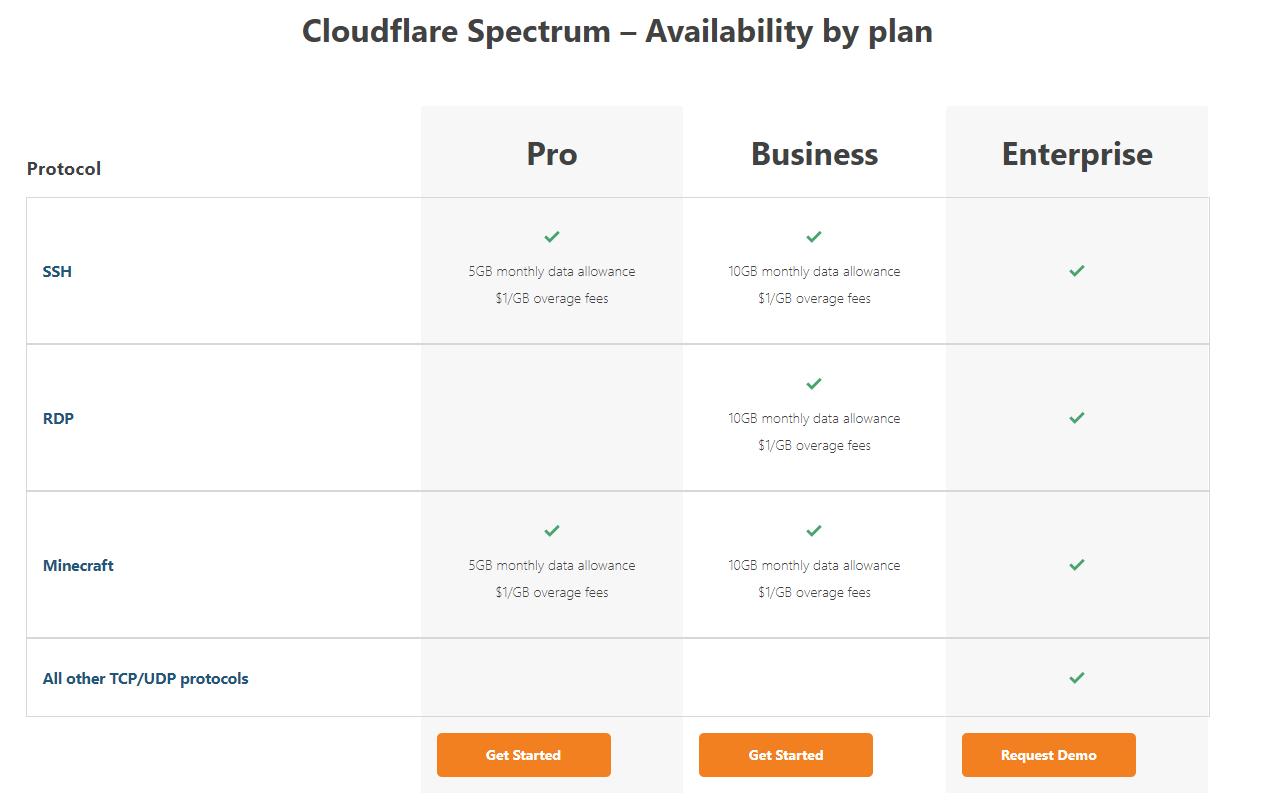Click the RDP checkmark under Enterprise
1266x802 pixels.
pyautogui.click(x=1077, y=418)
